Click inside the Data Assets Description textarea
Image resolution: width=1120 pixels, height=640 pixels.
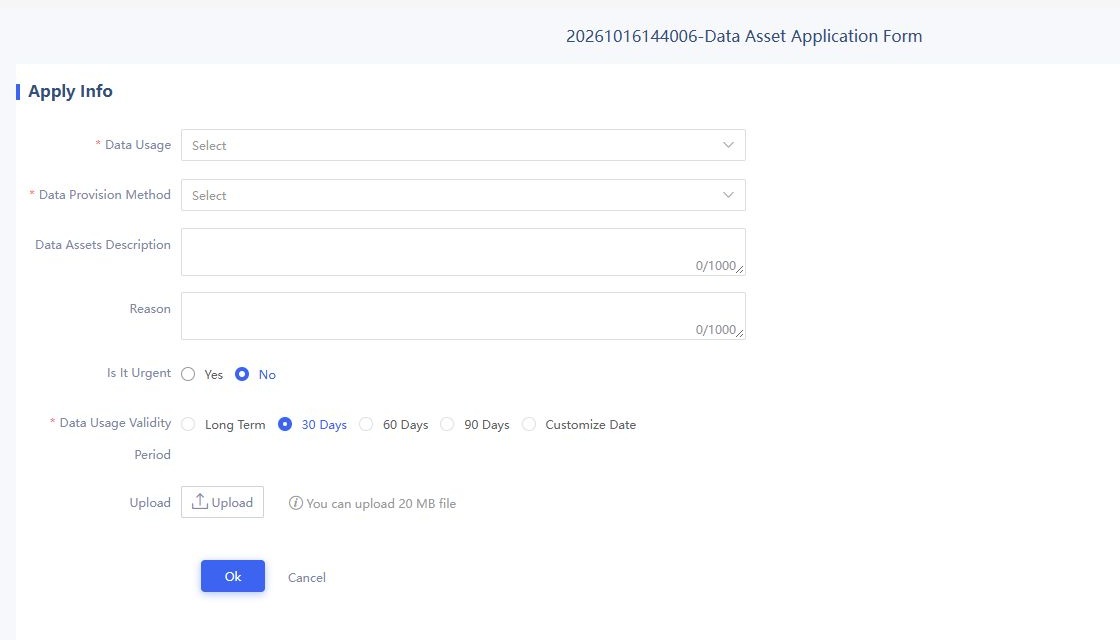[x=463, y=252]
